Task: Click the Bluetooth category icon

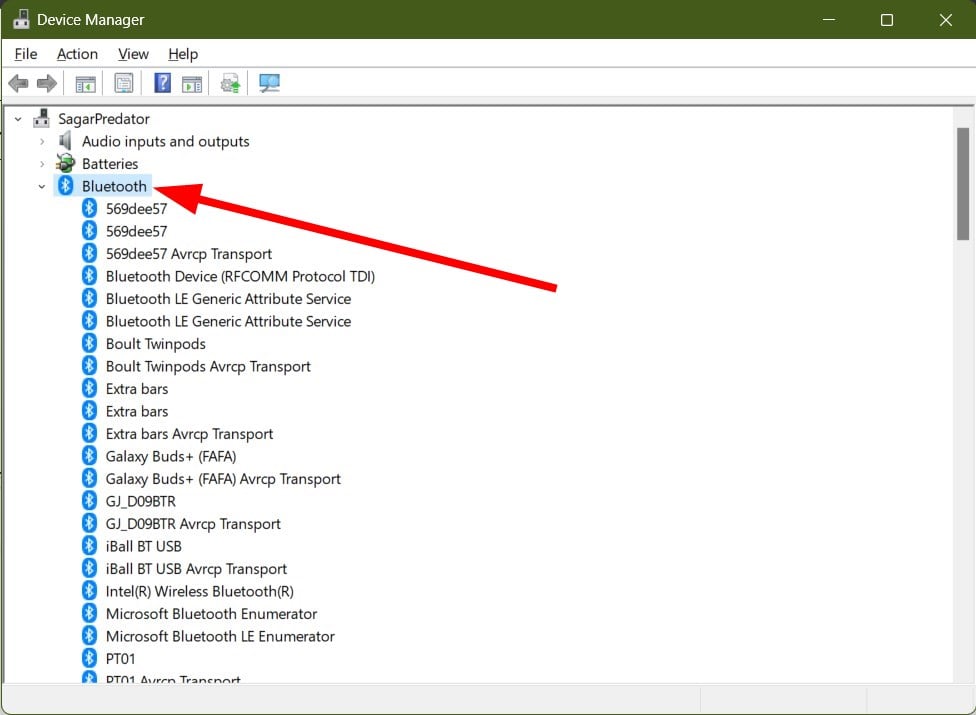Action: [x=65, y=186]
